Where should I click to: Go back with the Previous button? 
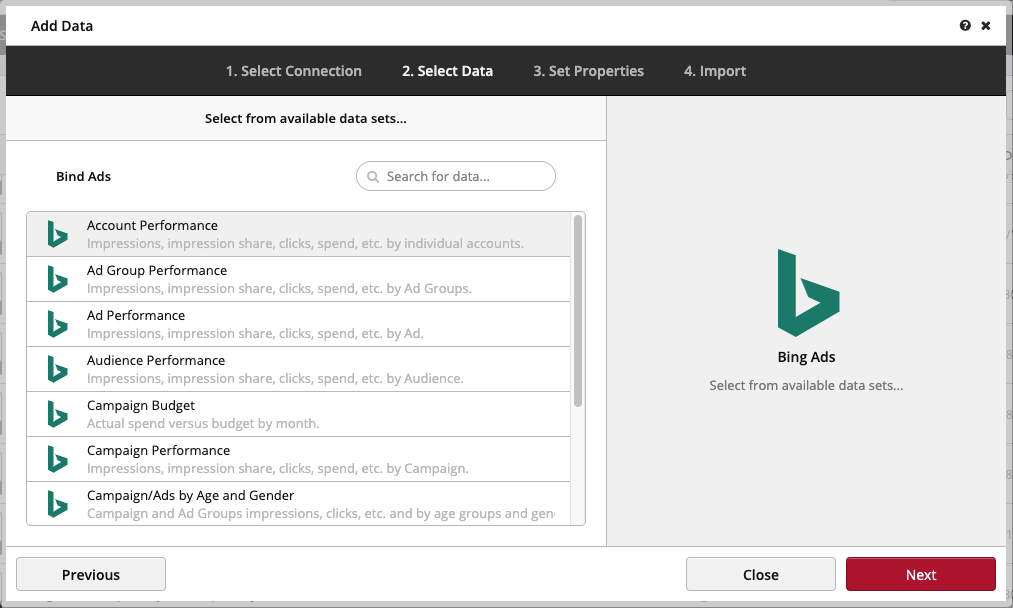(x=91, y=574)
